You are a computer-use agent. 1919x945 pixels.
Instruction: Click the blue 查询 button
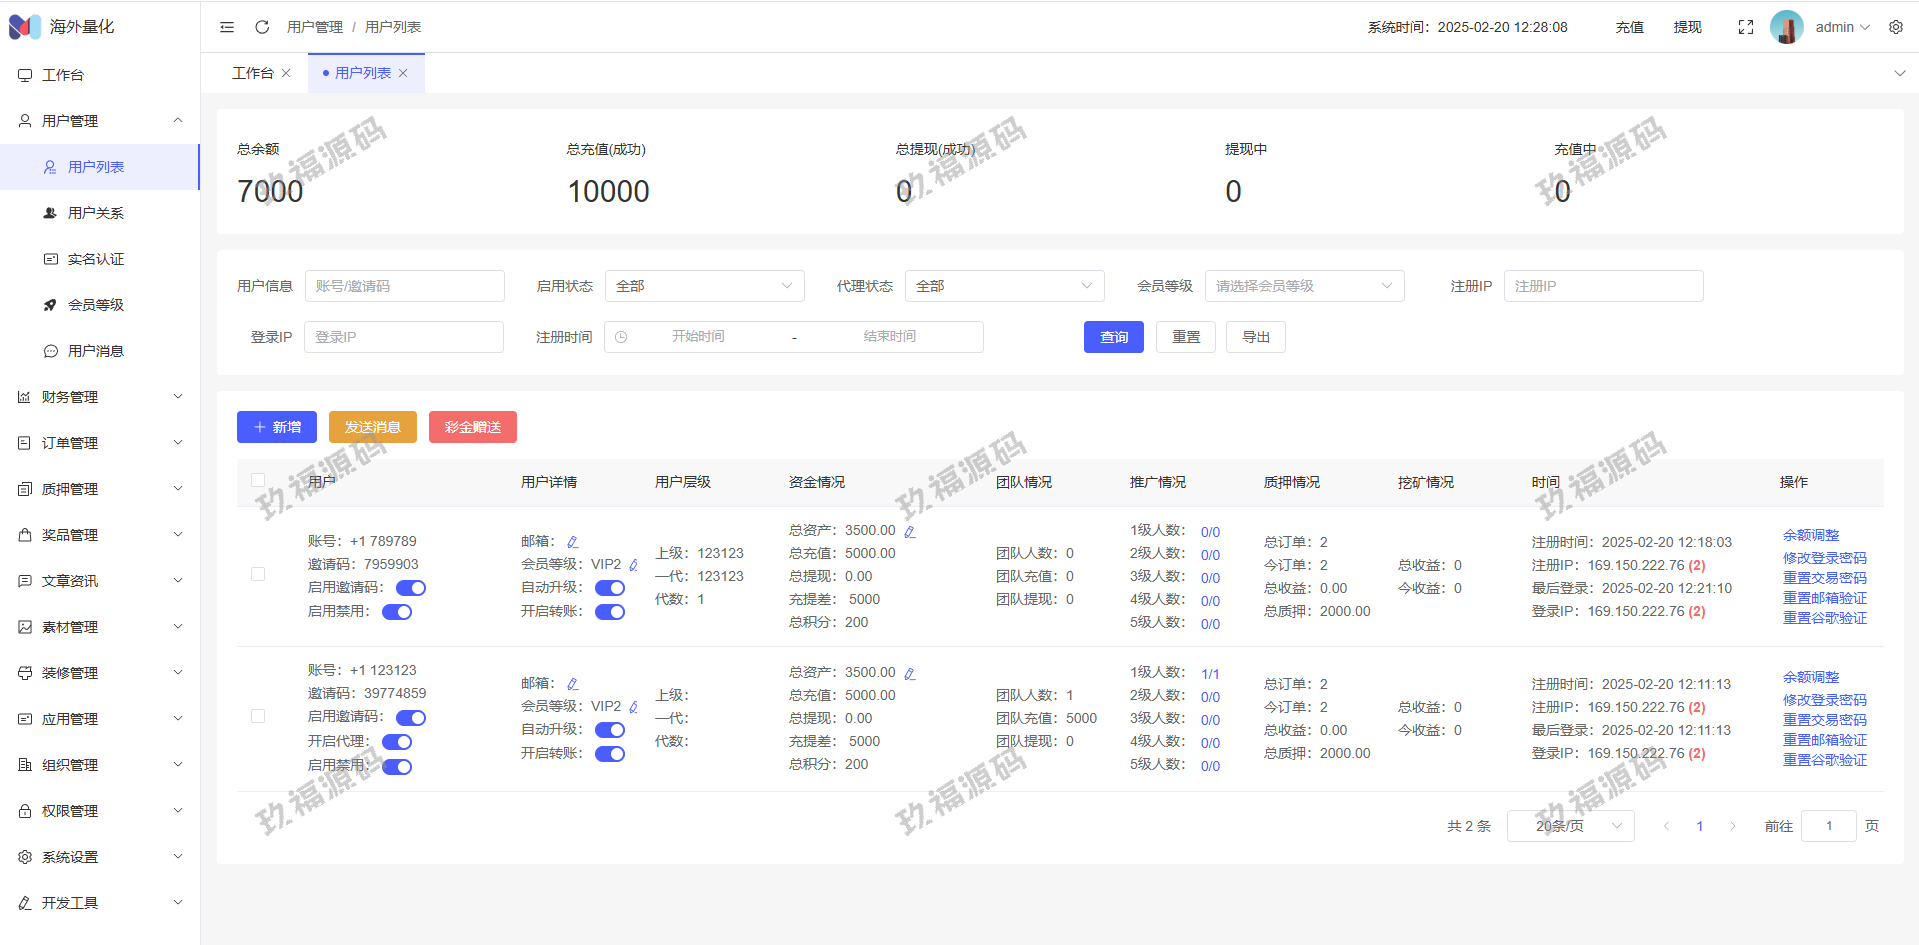[x=1113, y=337]
